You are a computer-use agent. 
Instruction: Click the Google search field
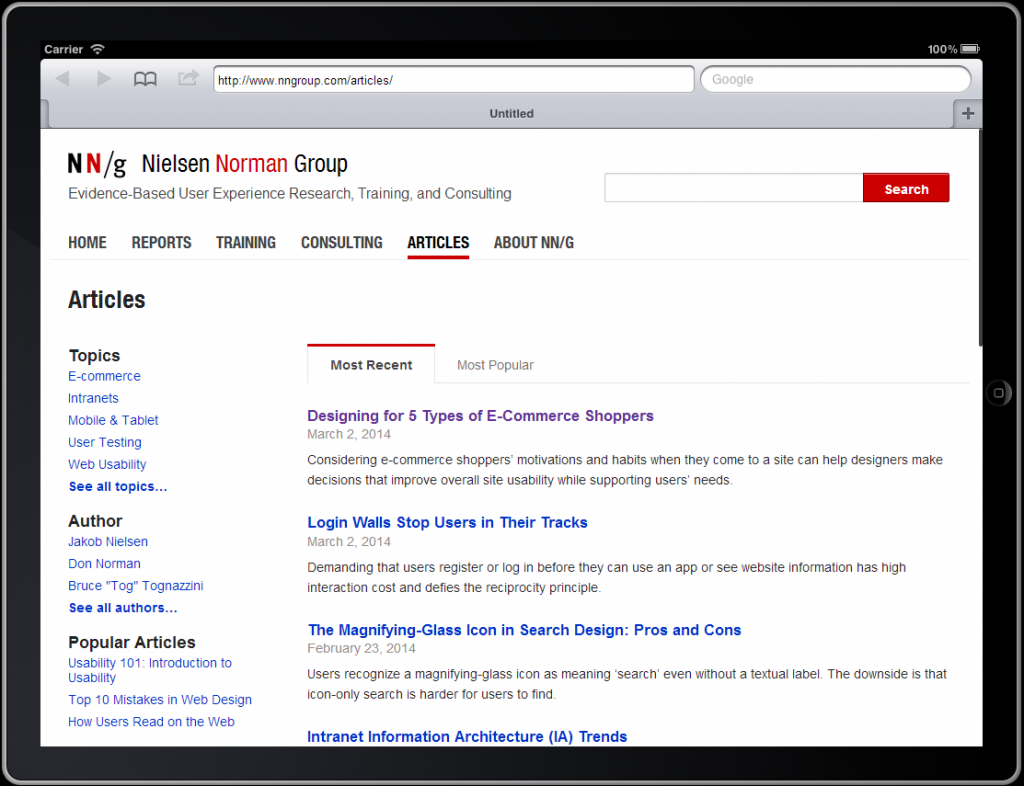pyautogui.click(x=835, y=80)
